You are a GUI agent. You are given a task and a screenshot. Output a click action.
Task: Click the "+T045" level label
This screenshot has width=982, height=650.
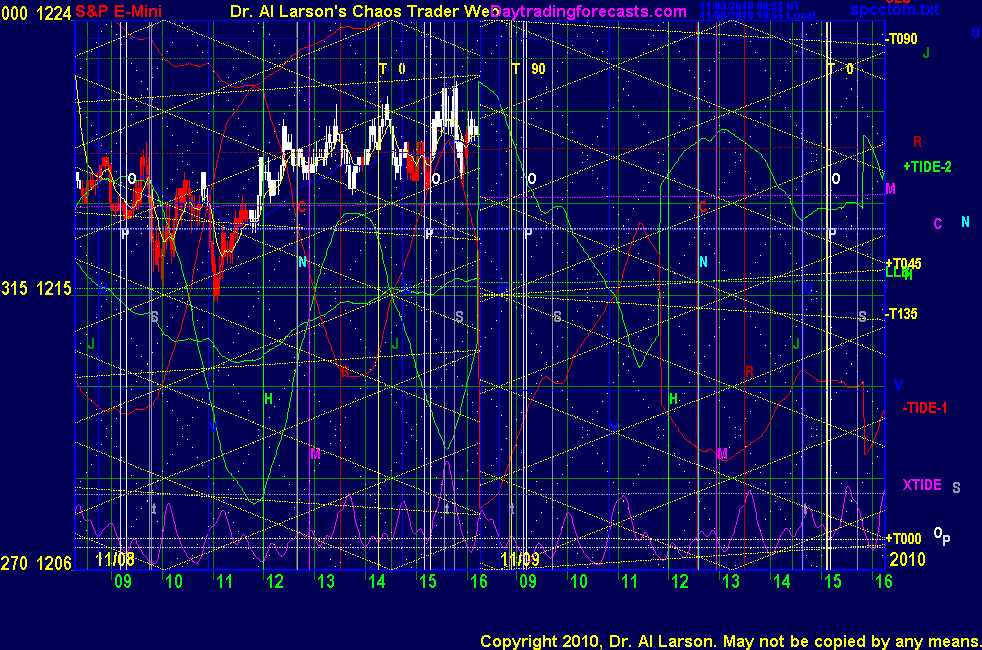[x=903, y=264]
